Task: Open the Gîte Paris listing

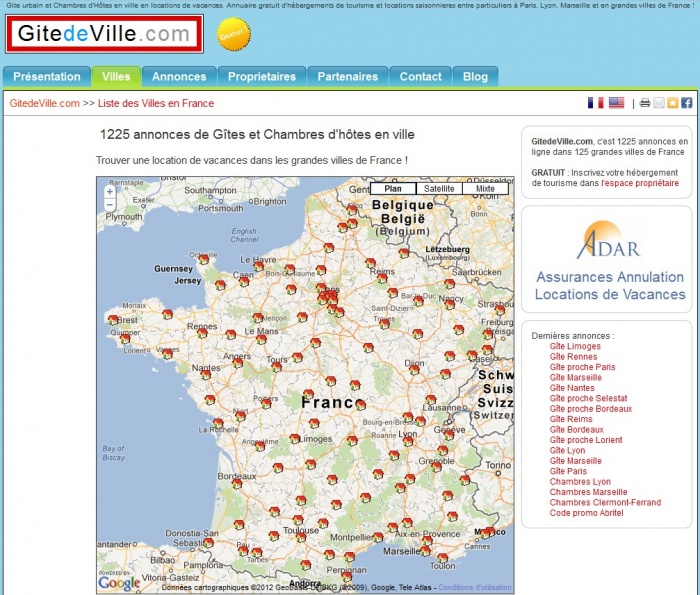Action: [x=568, y=471]
